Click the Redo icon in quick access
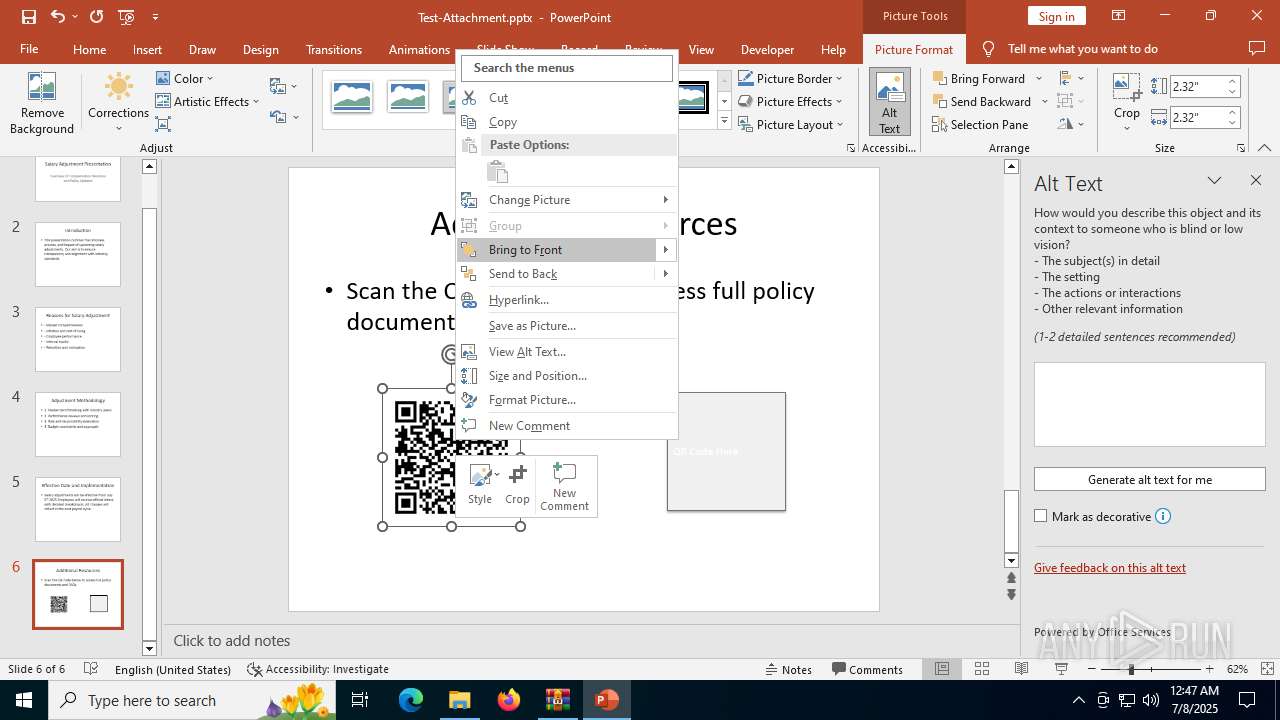The width and height of the screenshot is (1280, 720). (96, 17)
